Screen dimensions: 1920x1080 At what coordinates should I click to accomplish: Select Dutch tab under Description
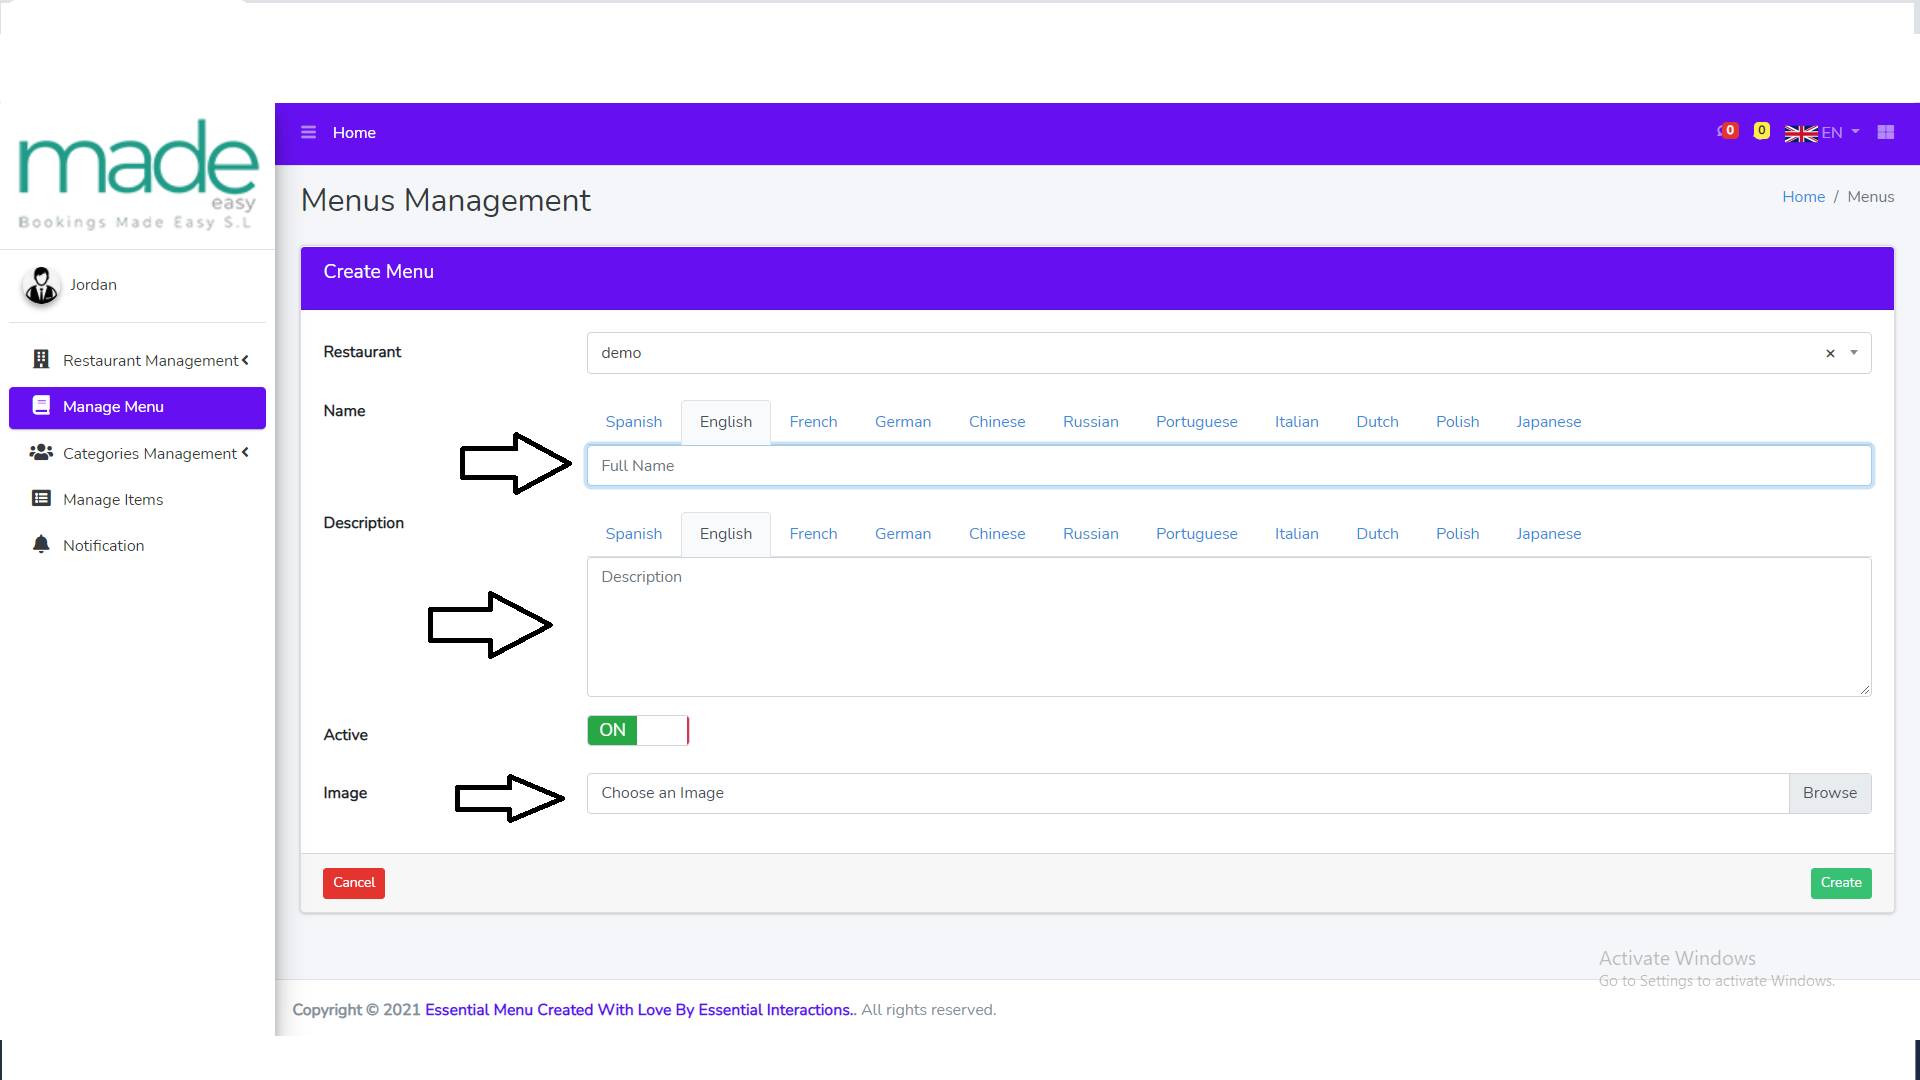[1377, 534]
